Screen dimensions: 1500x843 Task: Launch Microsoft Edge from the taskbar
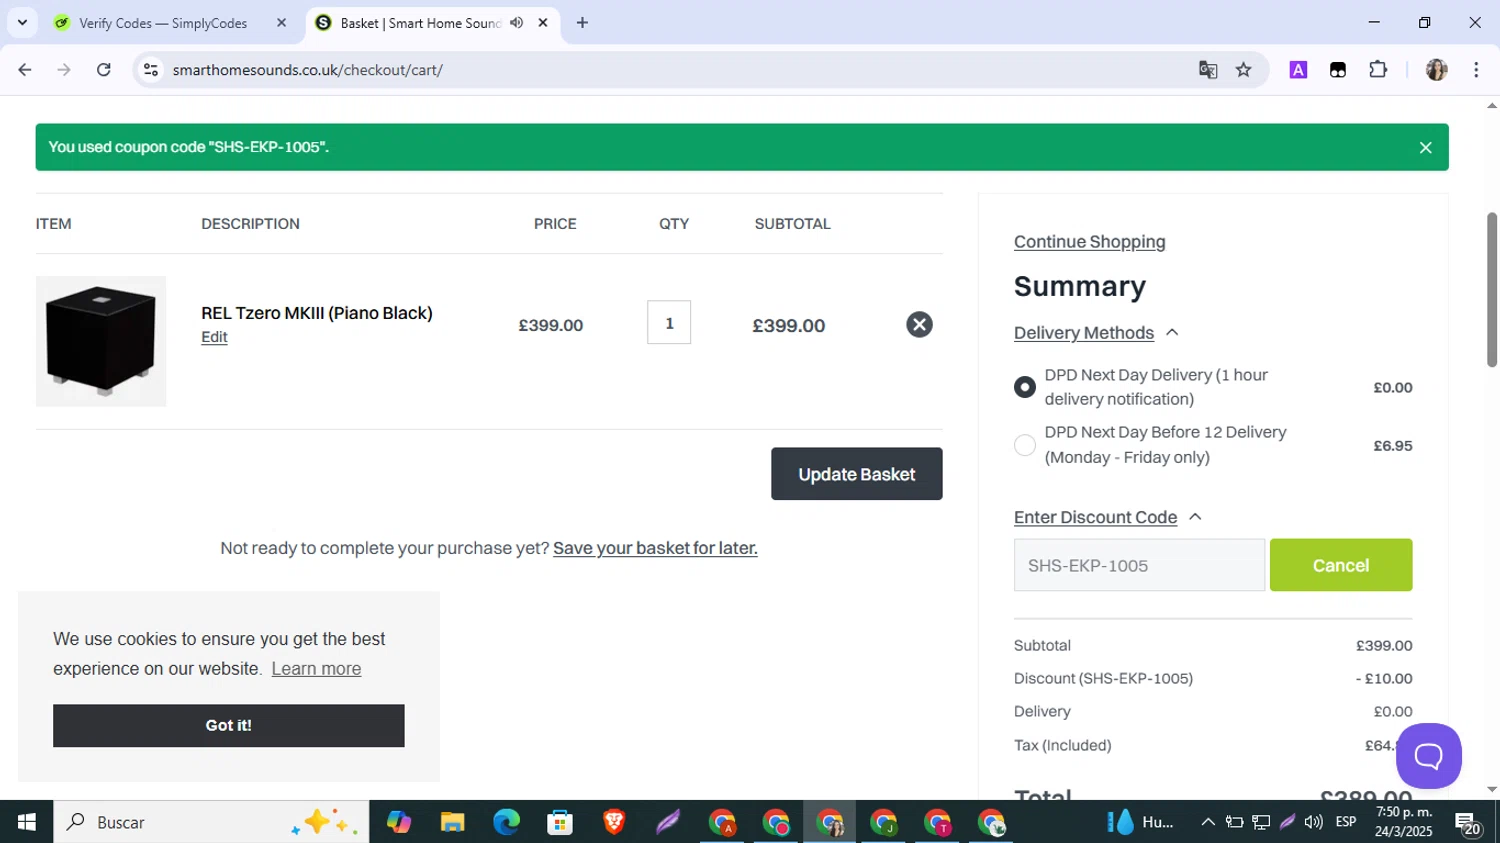[x=506, y=822]
